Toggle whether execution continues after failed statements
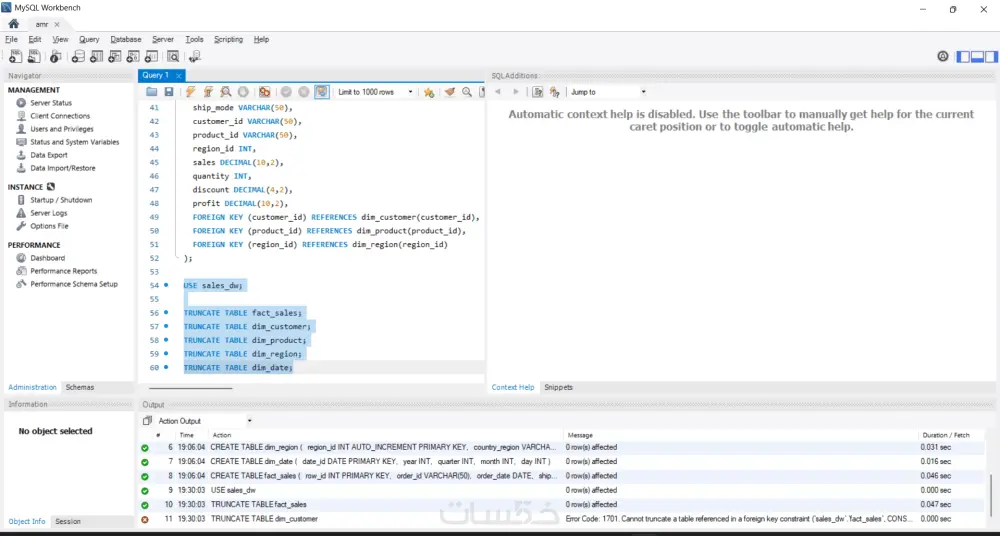 coord(265,92)
